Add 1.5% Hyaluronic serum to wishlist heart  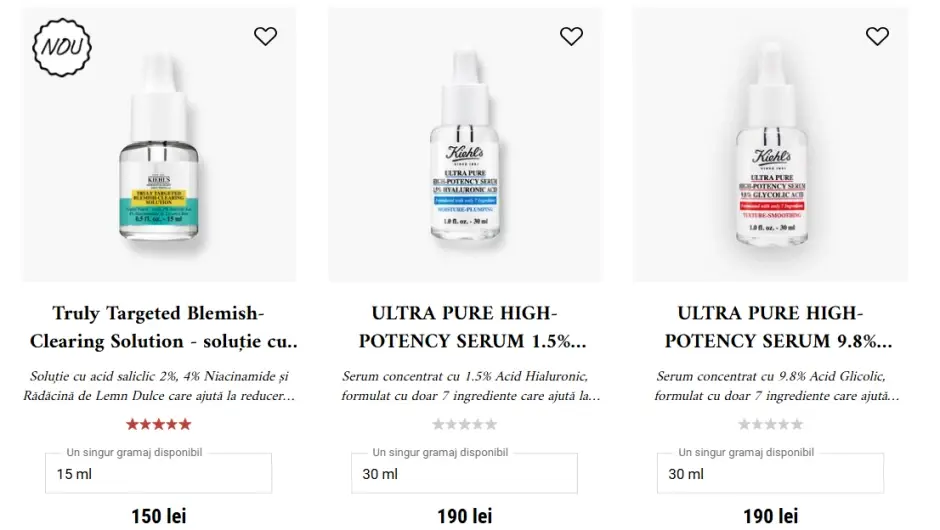(x=571, y=37)
